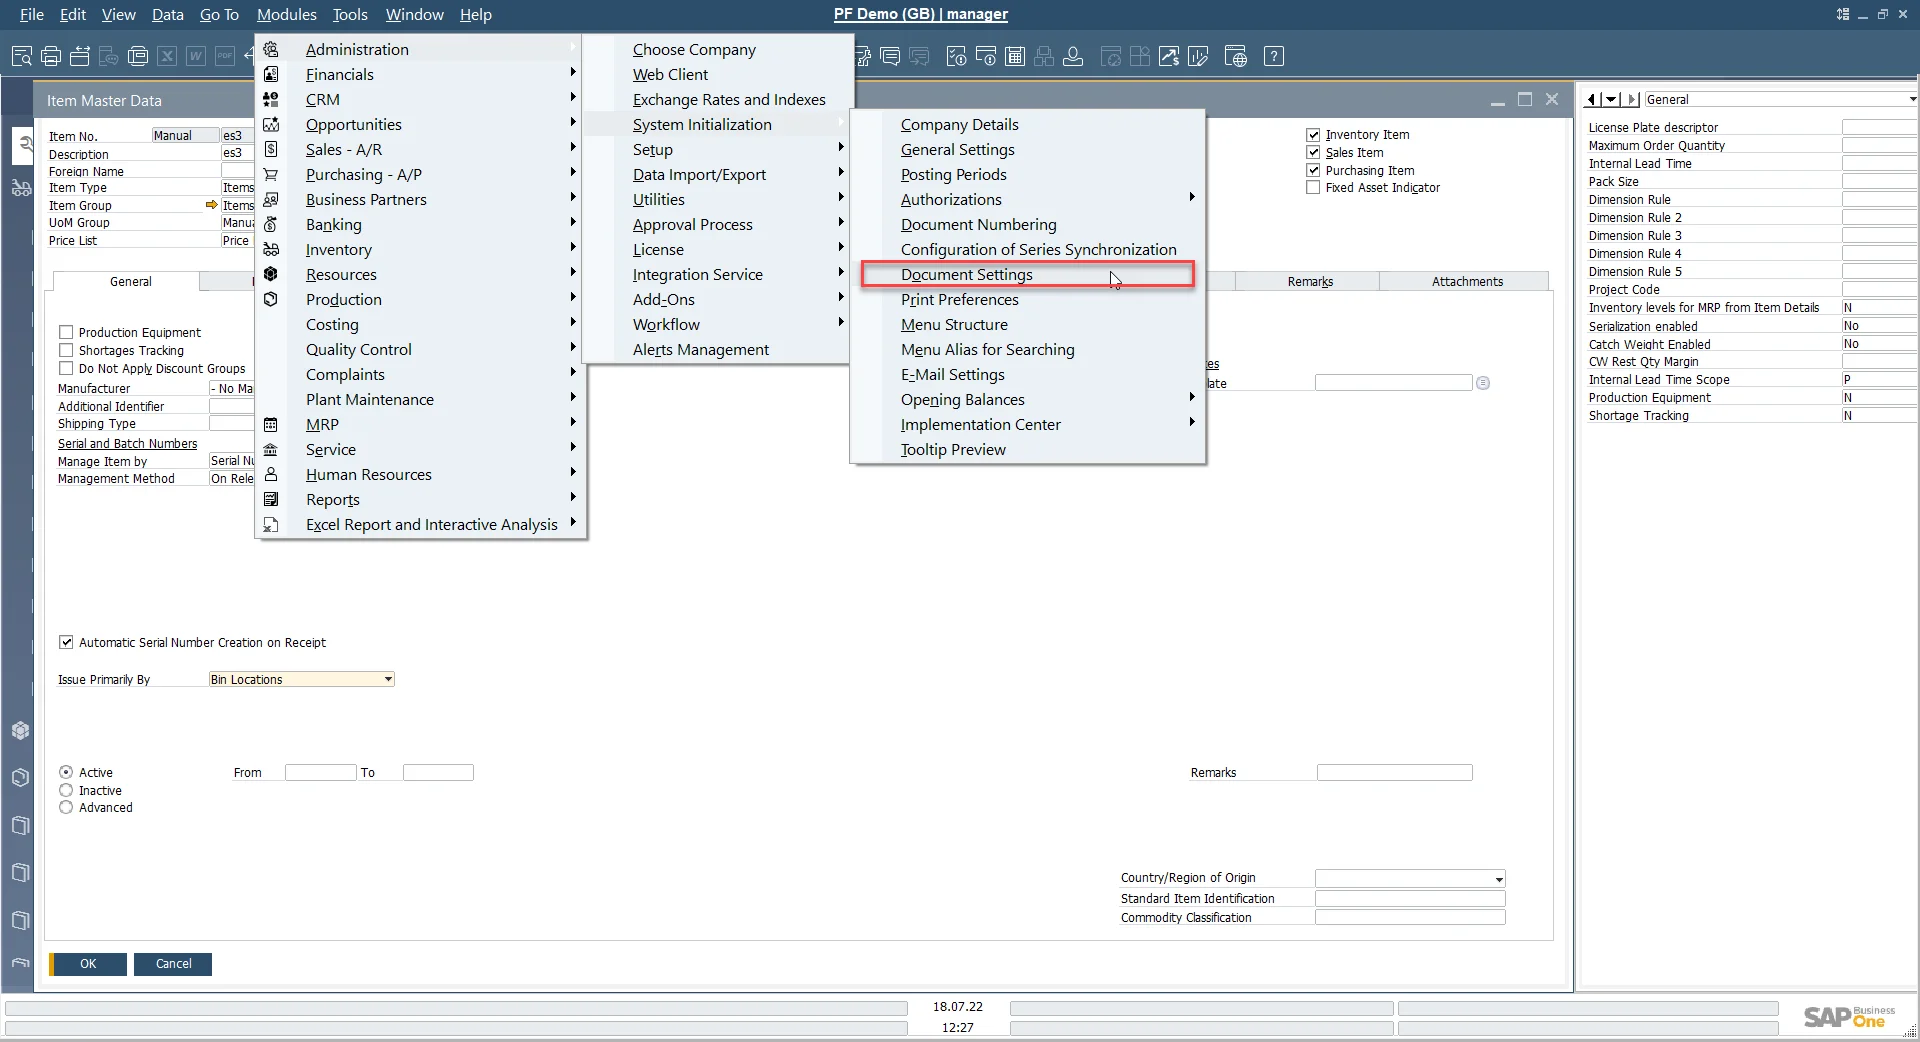The height and width of the screenshot is (1042, 1920).
Task: Click the Print icon in toolbar
Action: pos(51,57)
